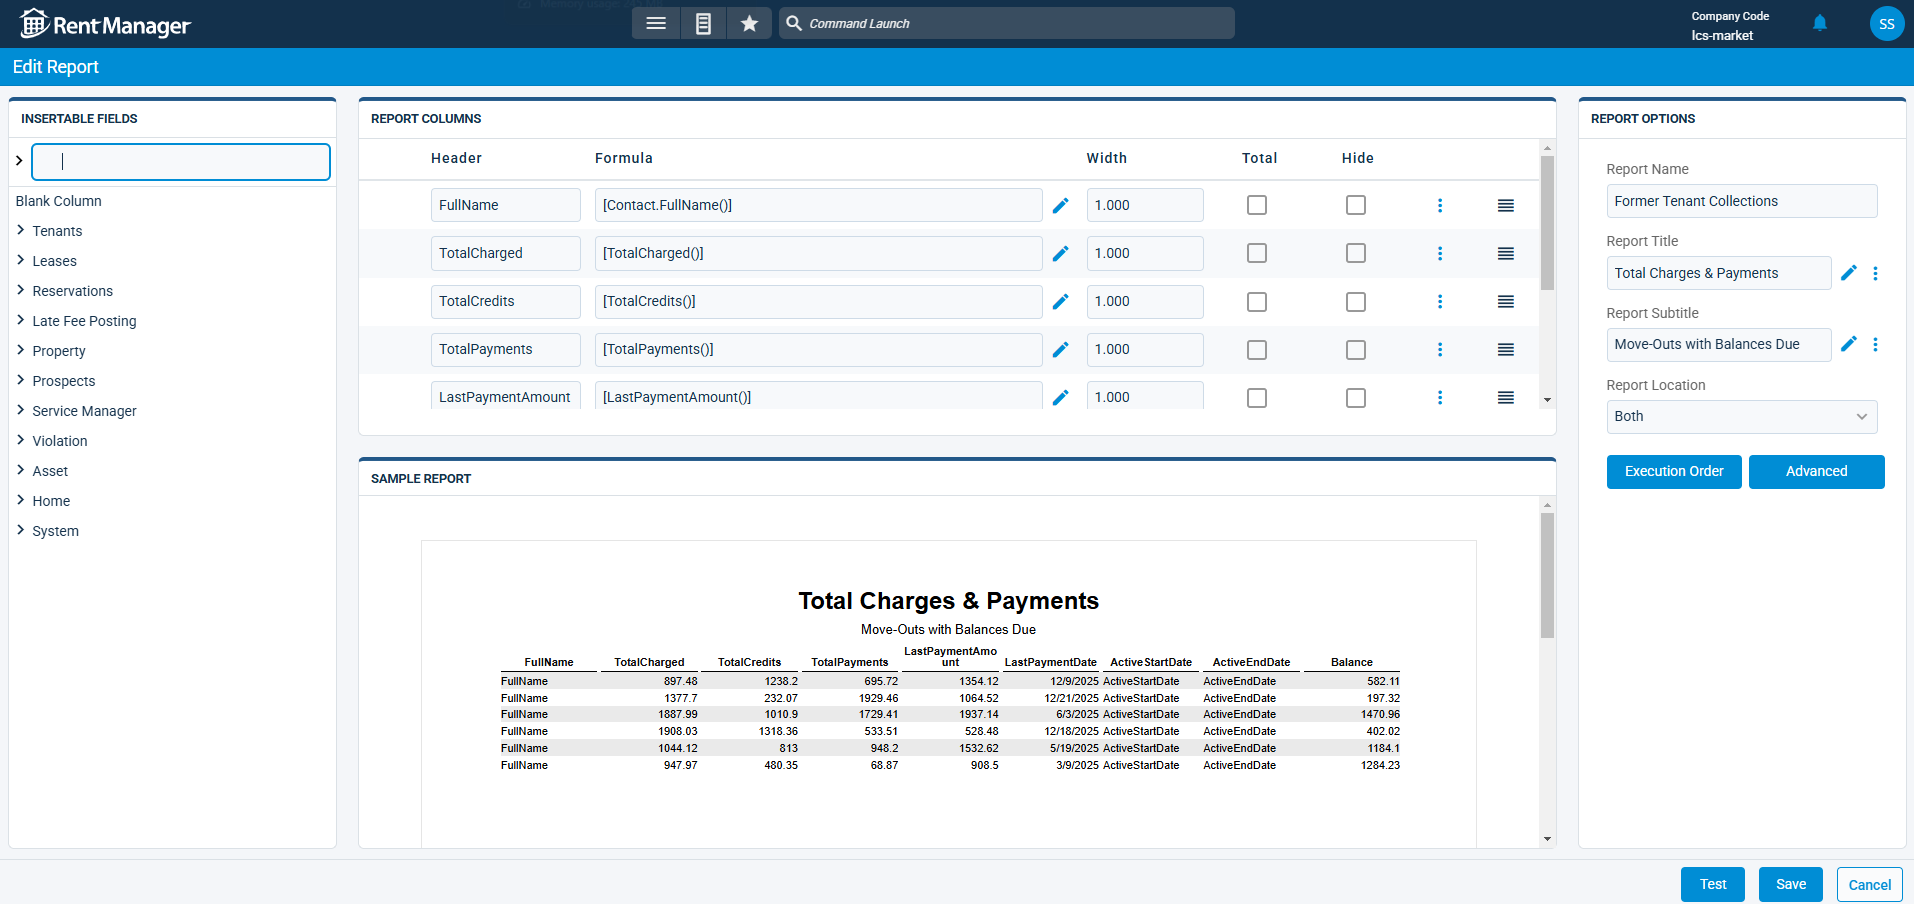Click the reports icon beside the hamburger menu
Viewport: 1914px width, 904px height.
[703, 23]
